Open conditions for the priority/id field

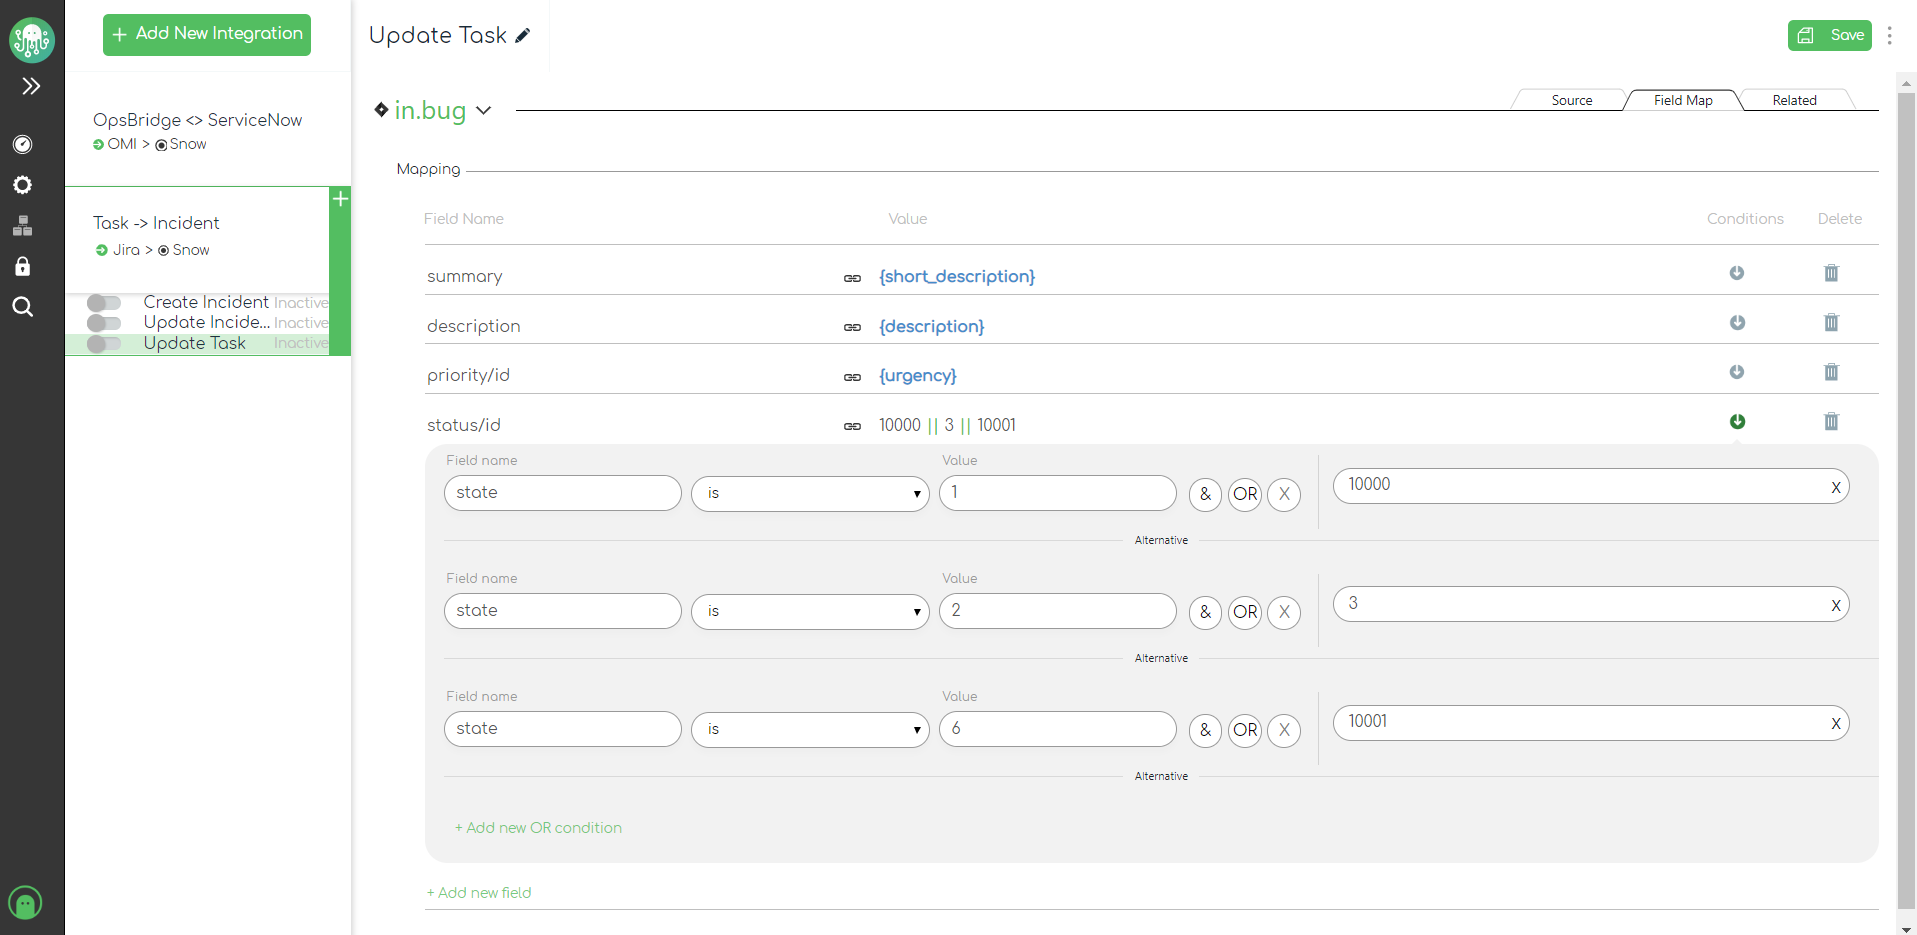pyautogui.click(x=1737, y=372)
